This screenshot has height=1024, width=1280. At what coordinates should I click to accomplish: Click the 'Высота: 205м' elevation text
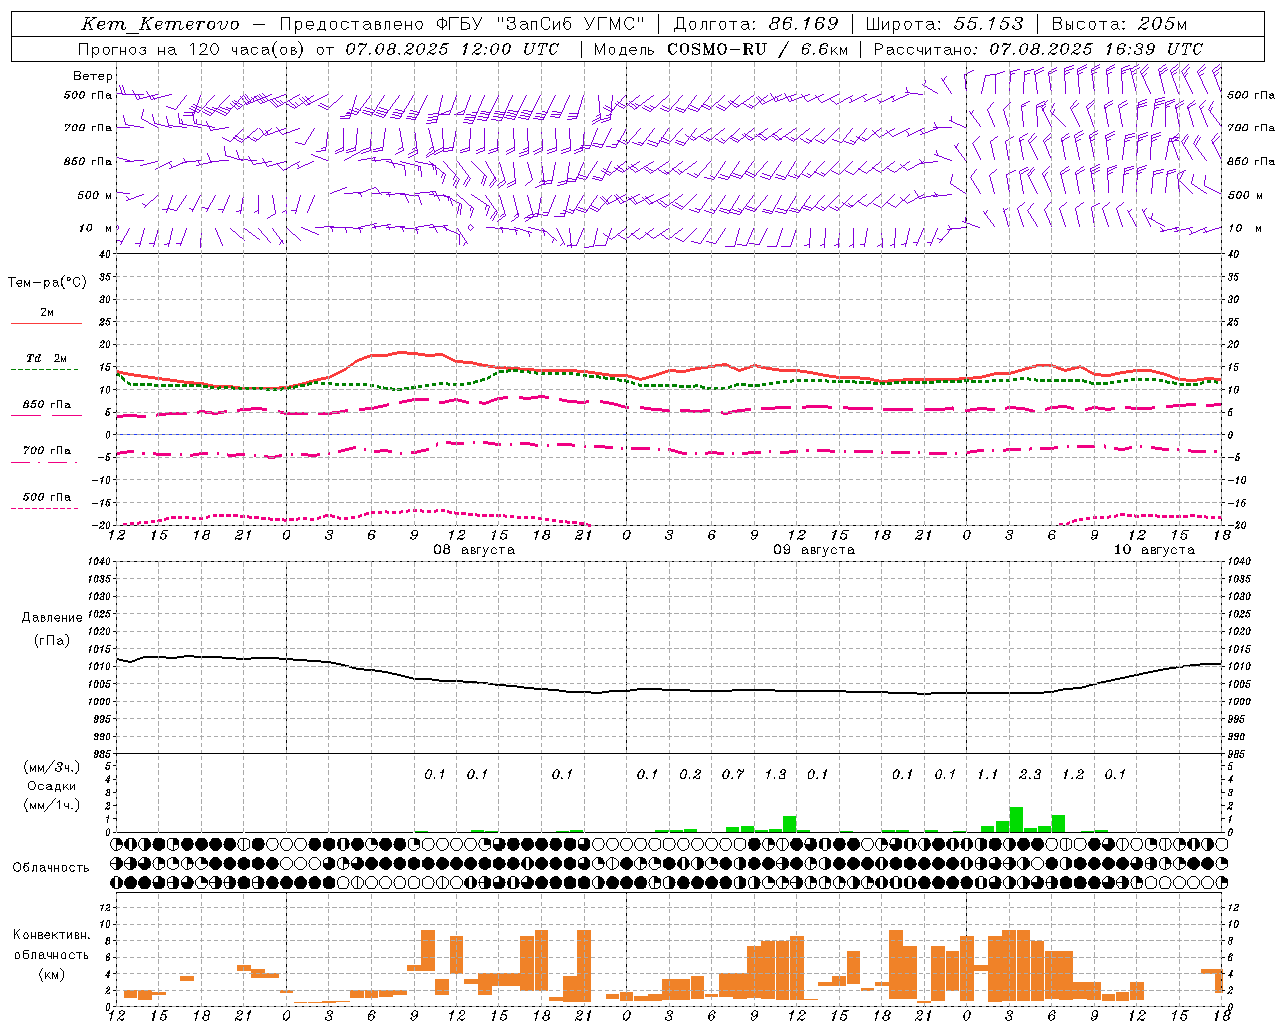(1119, 24)
